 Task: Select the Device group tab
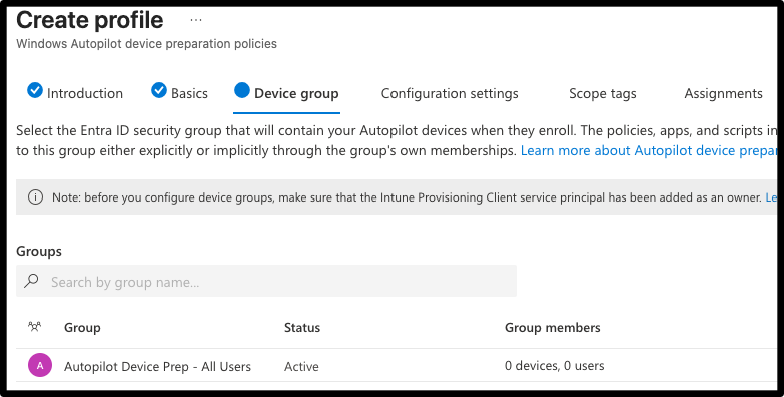click(x=296, y=94)
